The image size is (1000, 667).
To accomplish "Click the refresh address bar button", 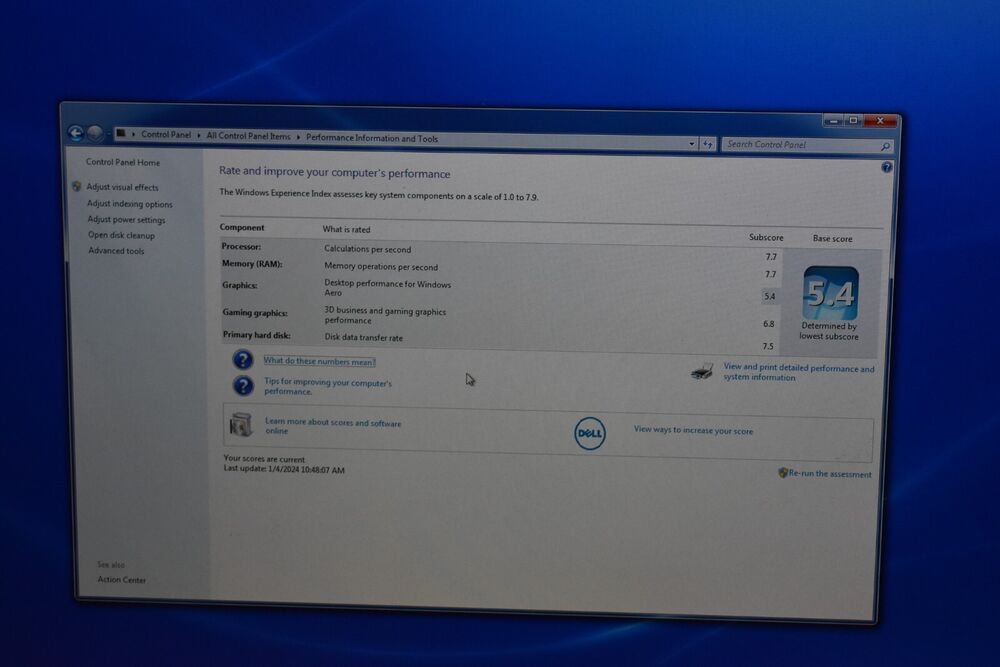I will 708,145.
